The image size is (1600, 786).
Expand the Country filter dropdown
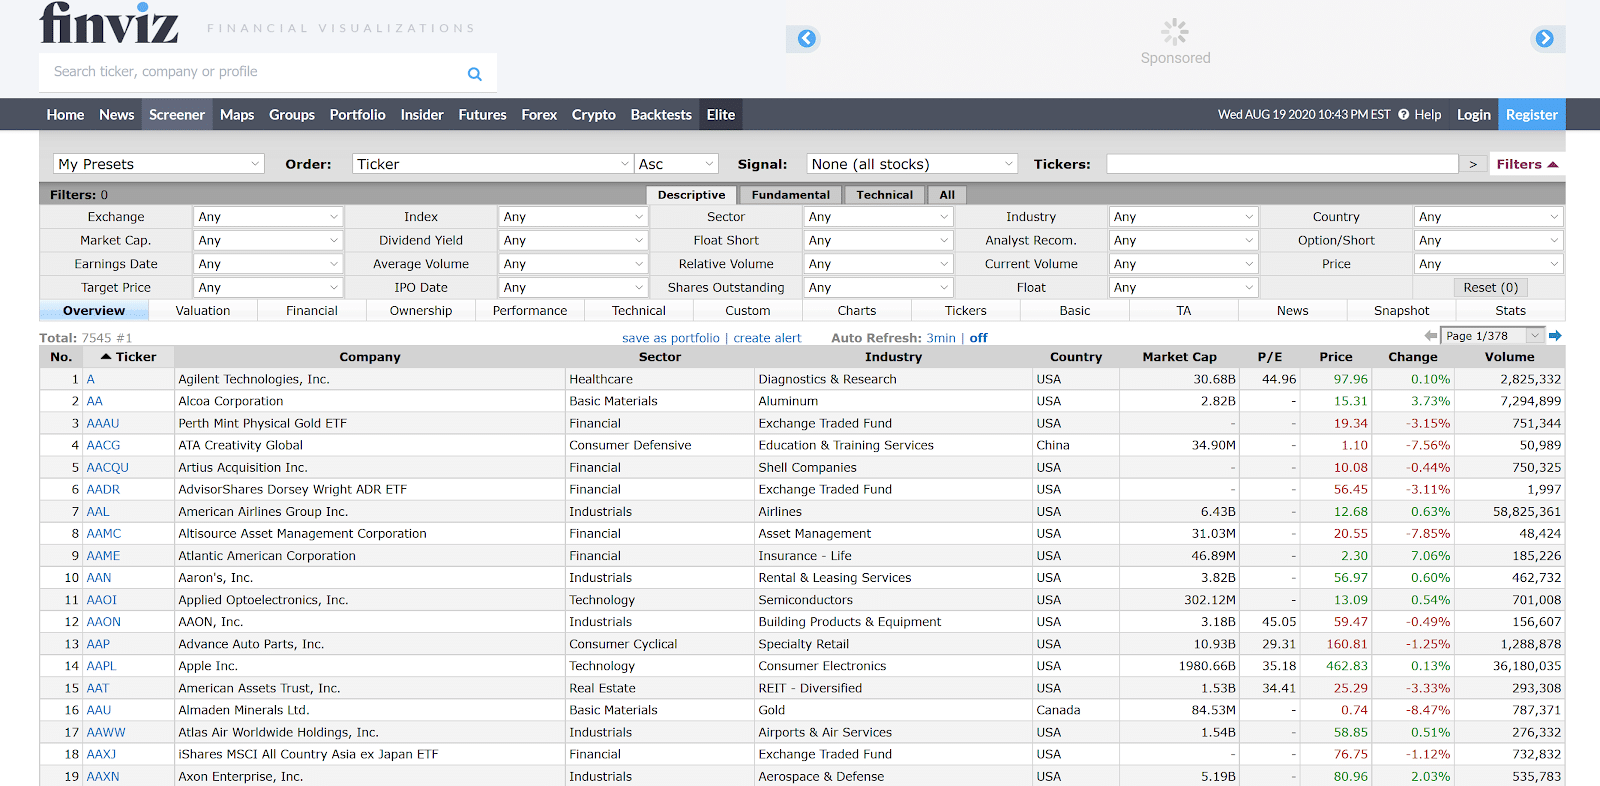pos(1489,217)
